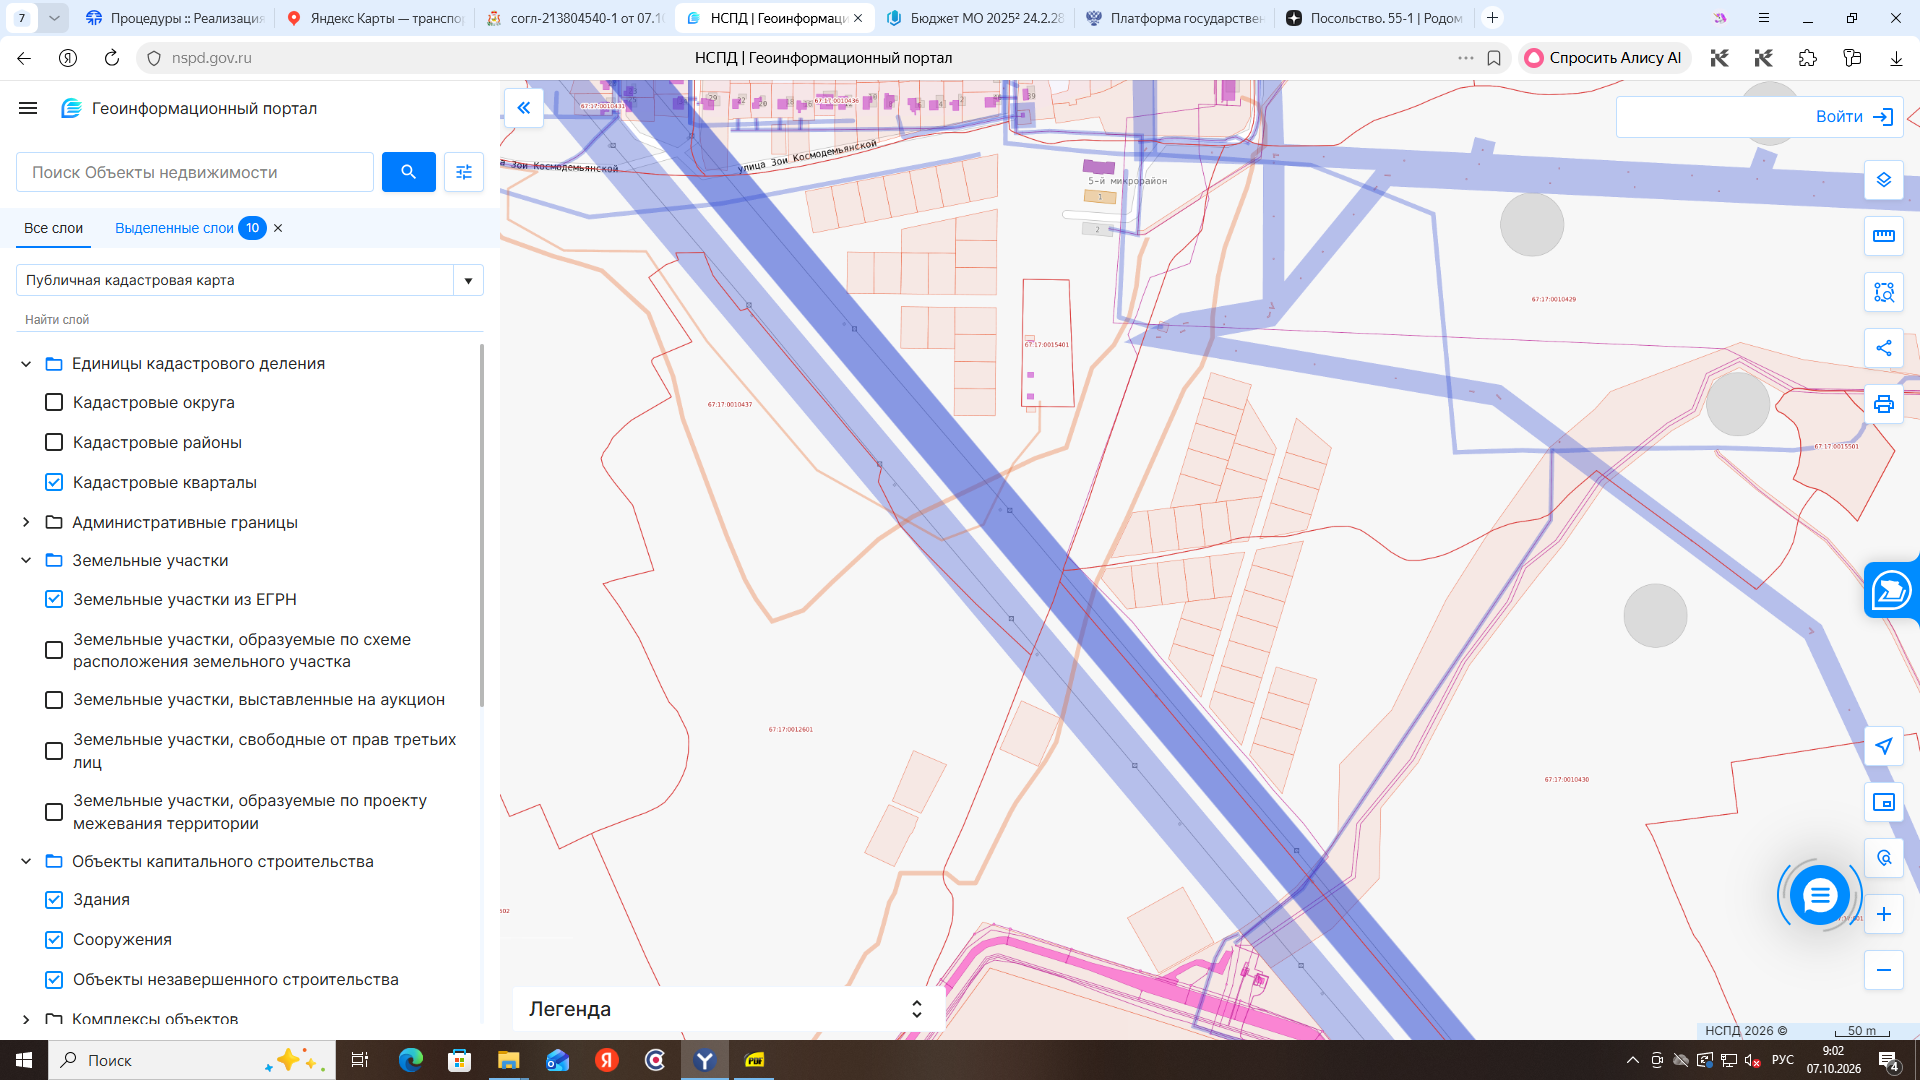
Task: Open the hamburger menu in portal header
Action: 28,108
